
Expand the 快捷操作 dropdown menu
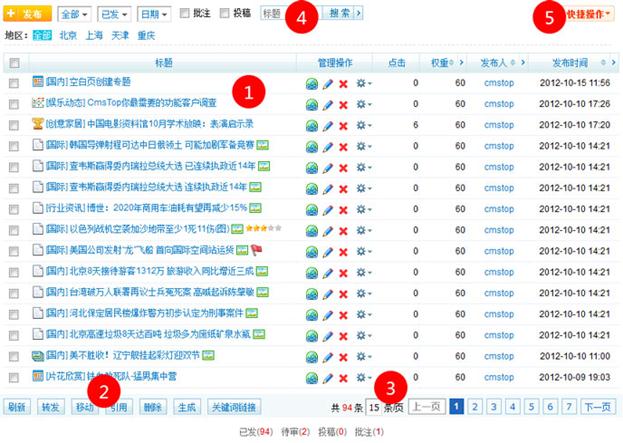tap(590, 14)
